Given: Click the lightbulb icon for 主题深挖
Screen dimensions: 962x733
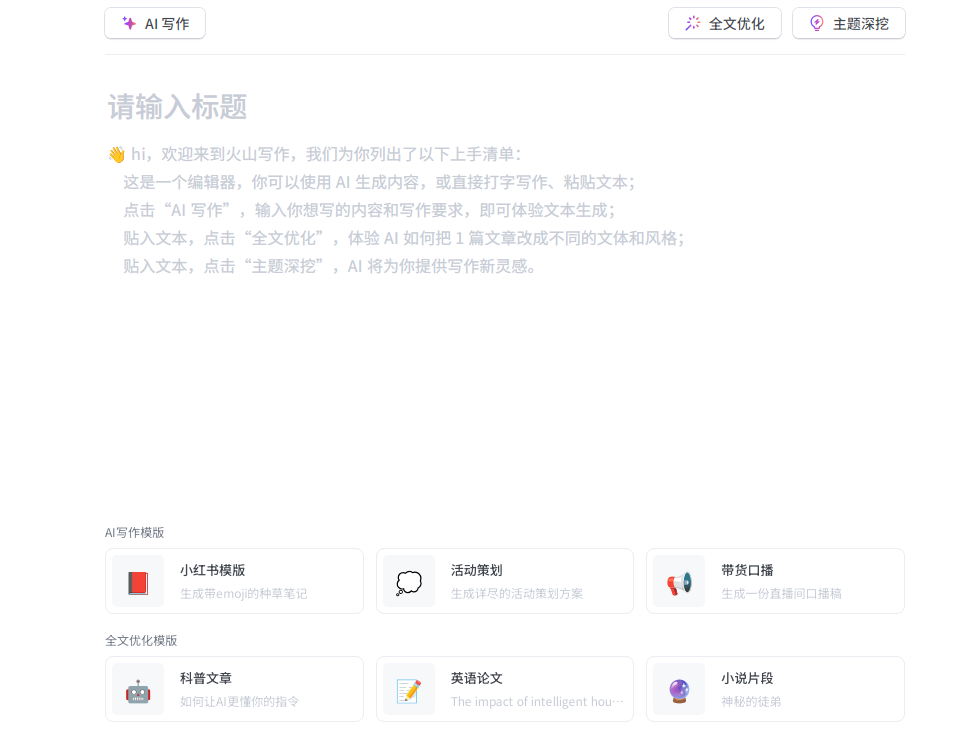Looking at the screenshot, I should [x=816, y=23].
